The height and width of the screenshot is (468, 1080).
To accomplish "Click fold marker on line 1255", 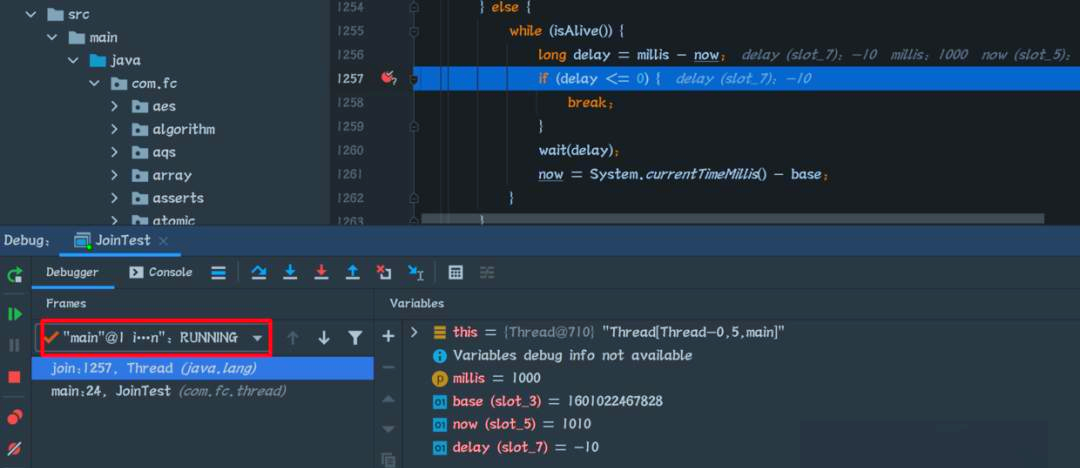I will pyautogui.click(x=413, y=31).
